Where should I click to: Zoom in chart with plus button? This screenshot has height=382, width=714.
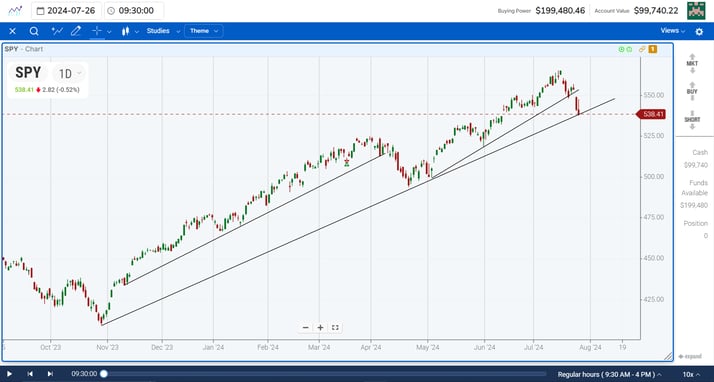coord(321,327)
